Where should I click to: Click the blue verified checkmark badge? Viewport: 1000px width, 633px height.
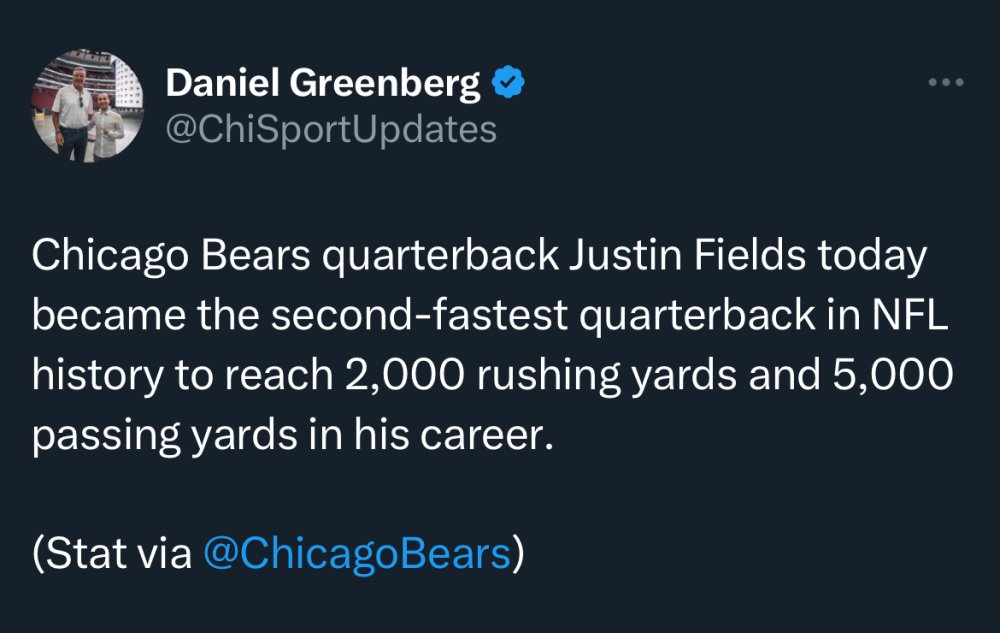[x=508, y=82]
